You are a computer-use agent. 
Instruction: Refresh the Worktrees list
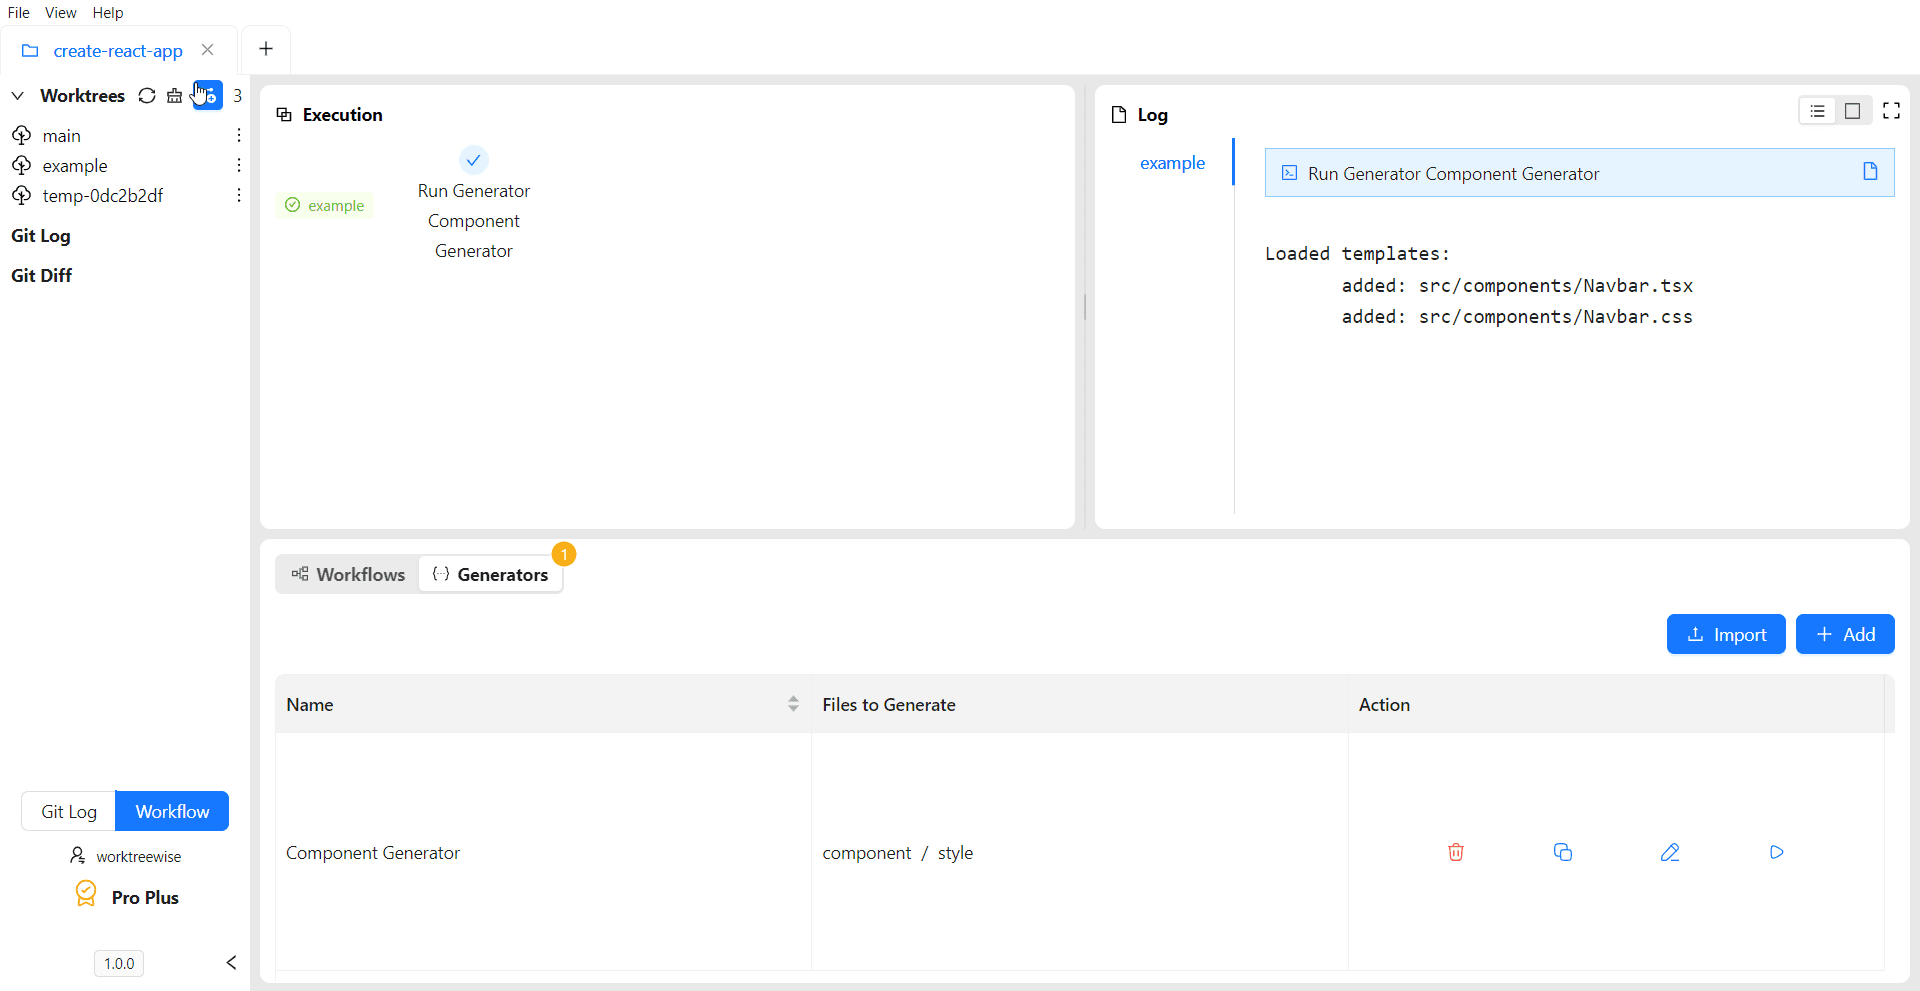coord(147,95)
